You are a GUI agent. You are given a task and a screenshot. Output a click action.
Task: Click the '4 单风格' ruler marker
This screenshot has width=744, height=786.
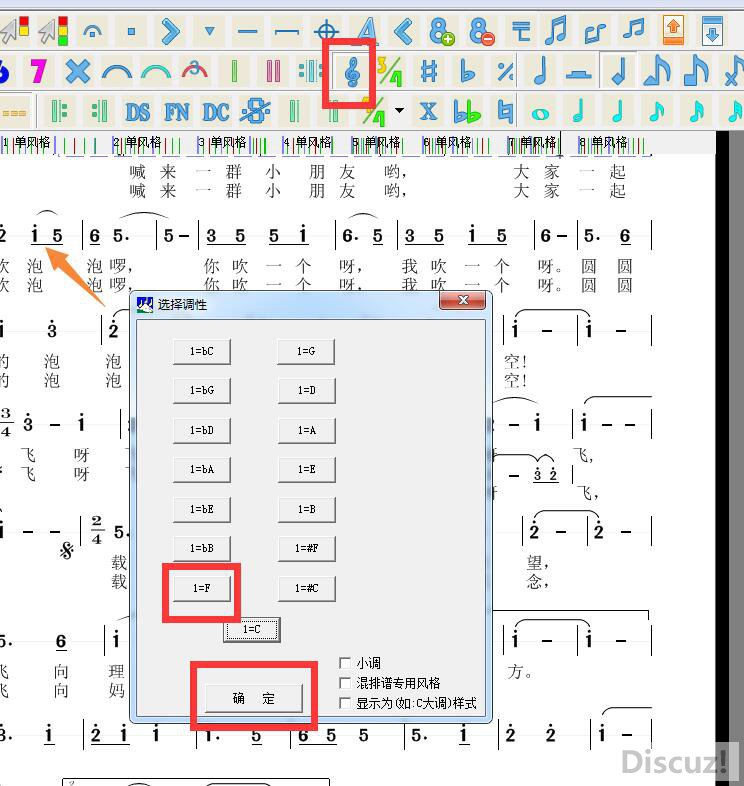(308, 142)
